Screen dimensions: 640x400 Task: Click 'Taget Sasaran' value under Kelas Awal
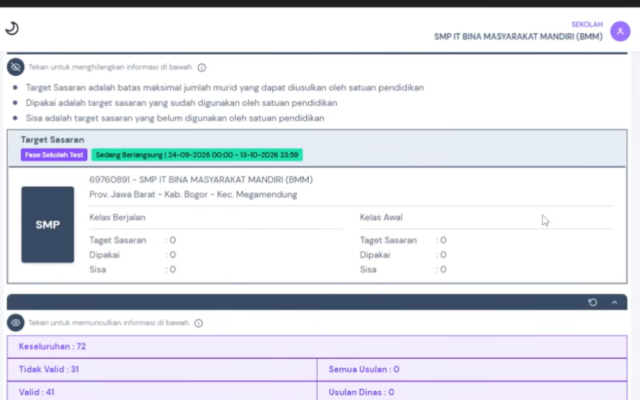443,240
